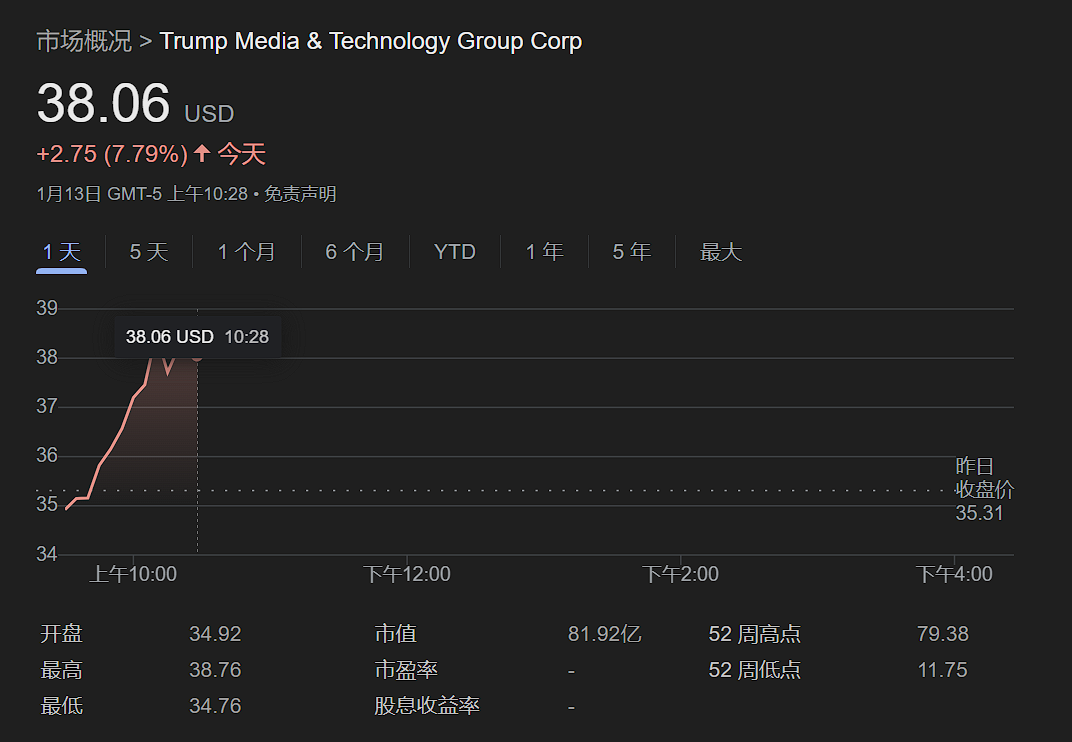1072x742 pixels.
Task: Click the 开盘 price 34.92
Action: [215, 633]
